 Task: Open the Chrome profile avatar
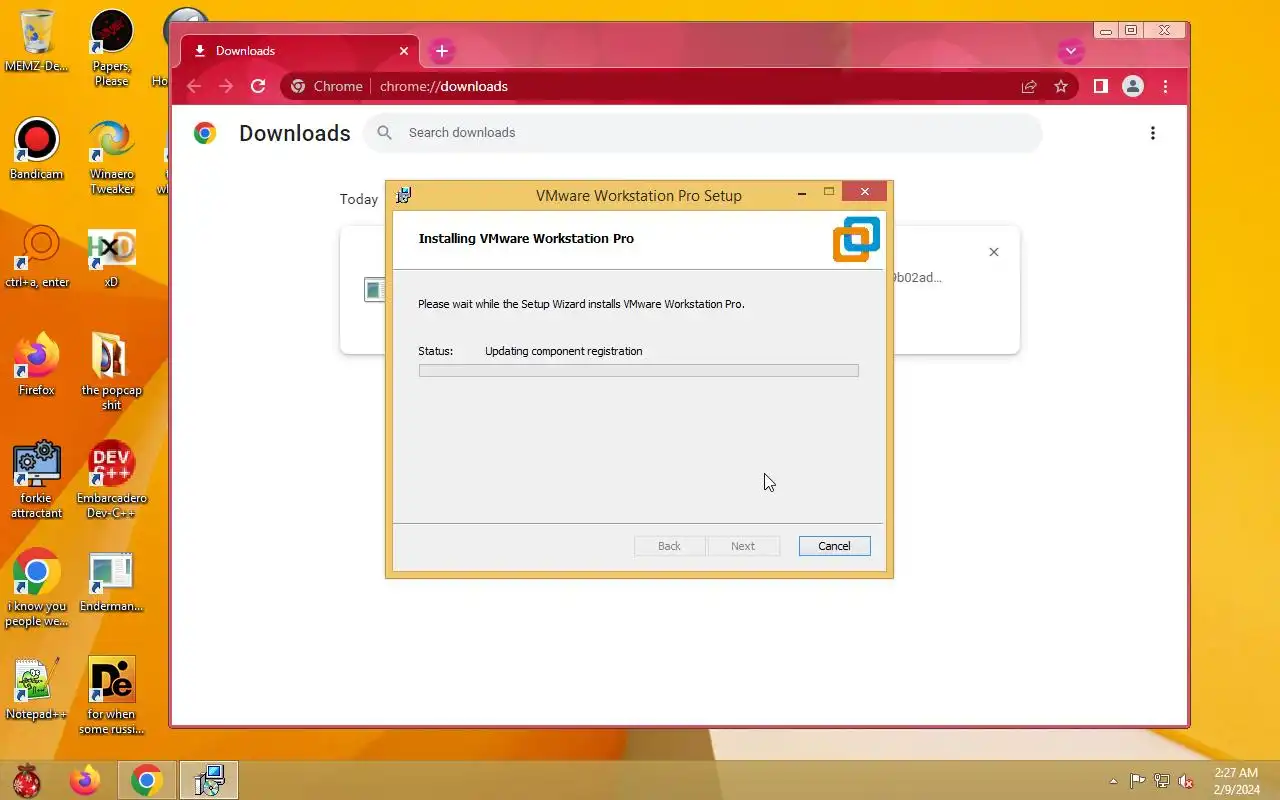(x=1133, y=86)
